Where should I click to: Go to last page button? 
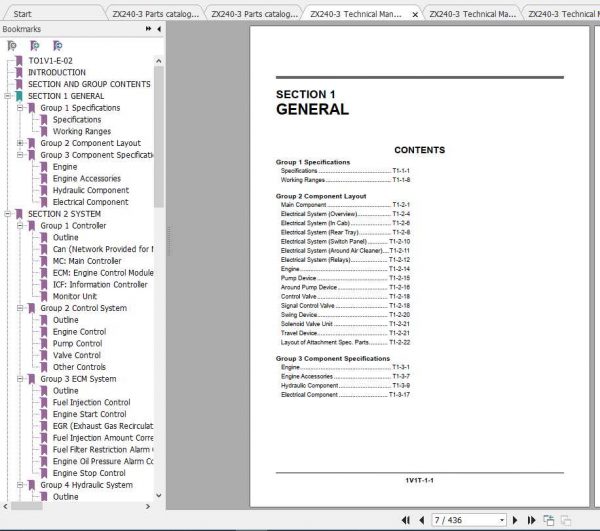[531, 520]
